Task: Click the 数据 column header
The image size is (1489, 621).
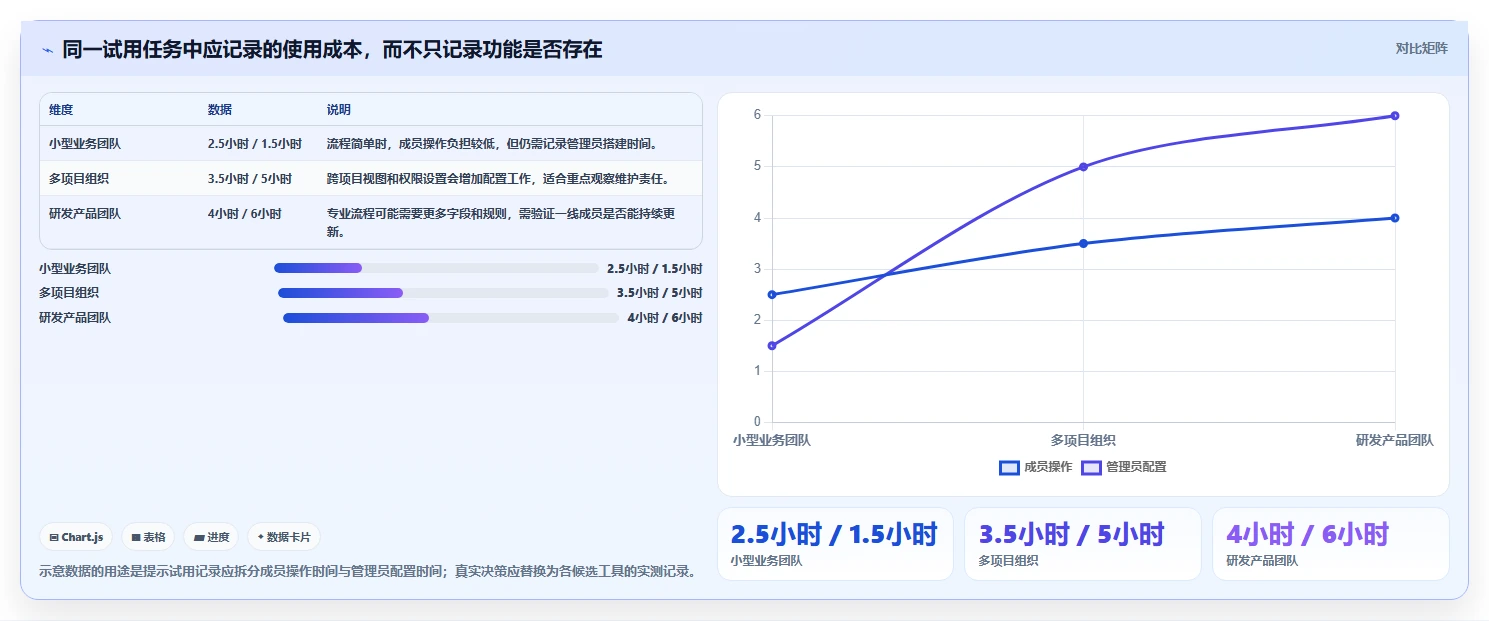Action: [x=220, y=110]
